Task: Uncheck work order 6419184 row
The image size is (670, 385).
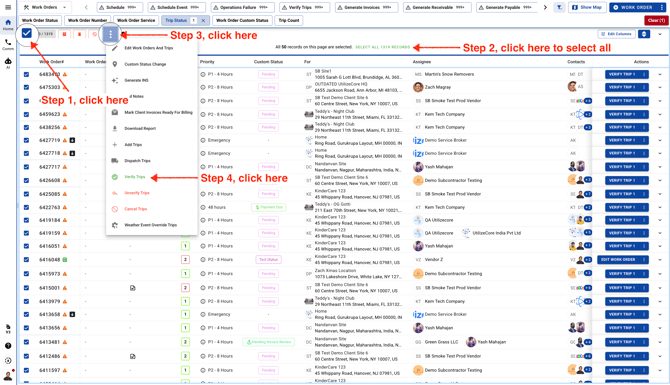Action: [26, 220]
